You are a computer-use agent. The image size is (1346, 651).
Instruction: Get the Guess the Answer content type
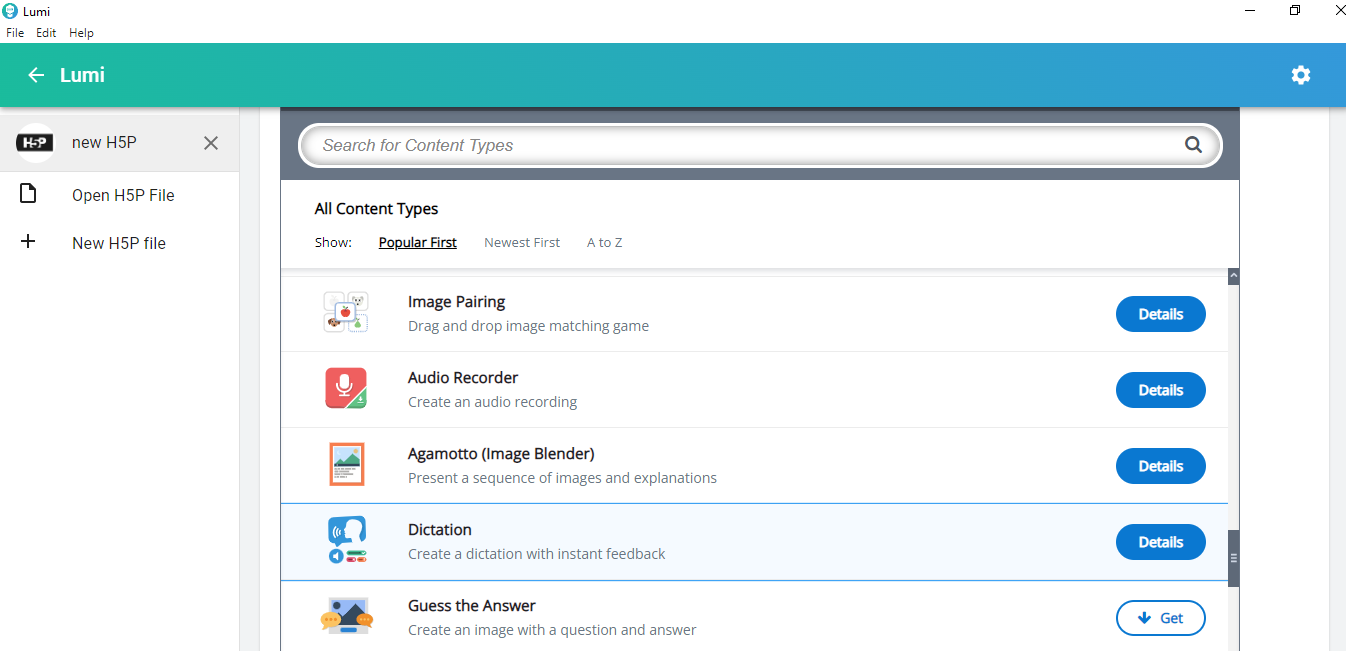tap(1160, 618)
